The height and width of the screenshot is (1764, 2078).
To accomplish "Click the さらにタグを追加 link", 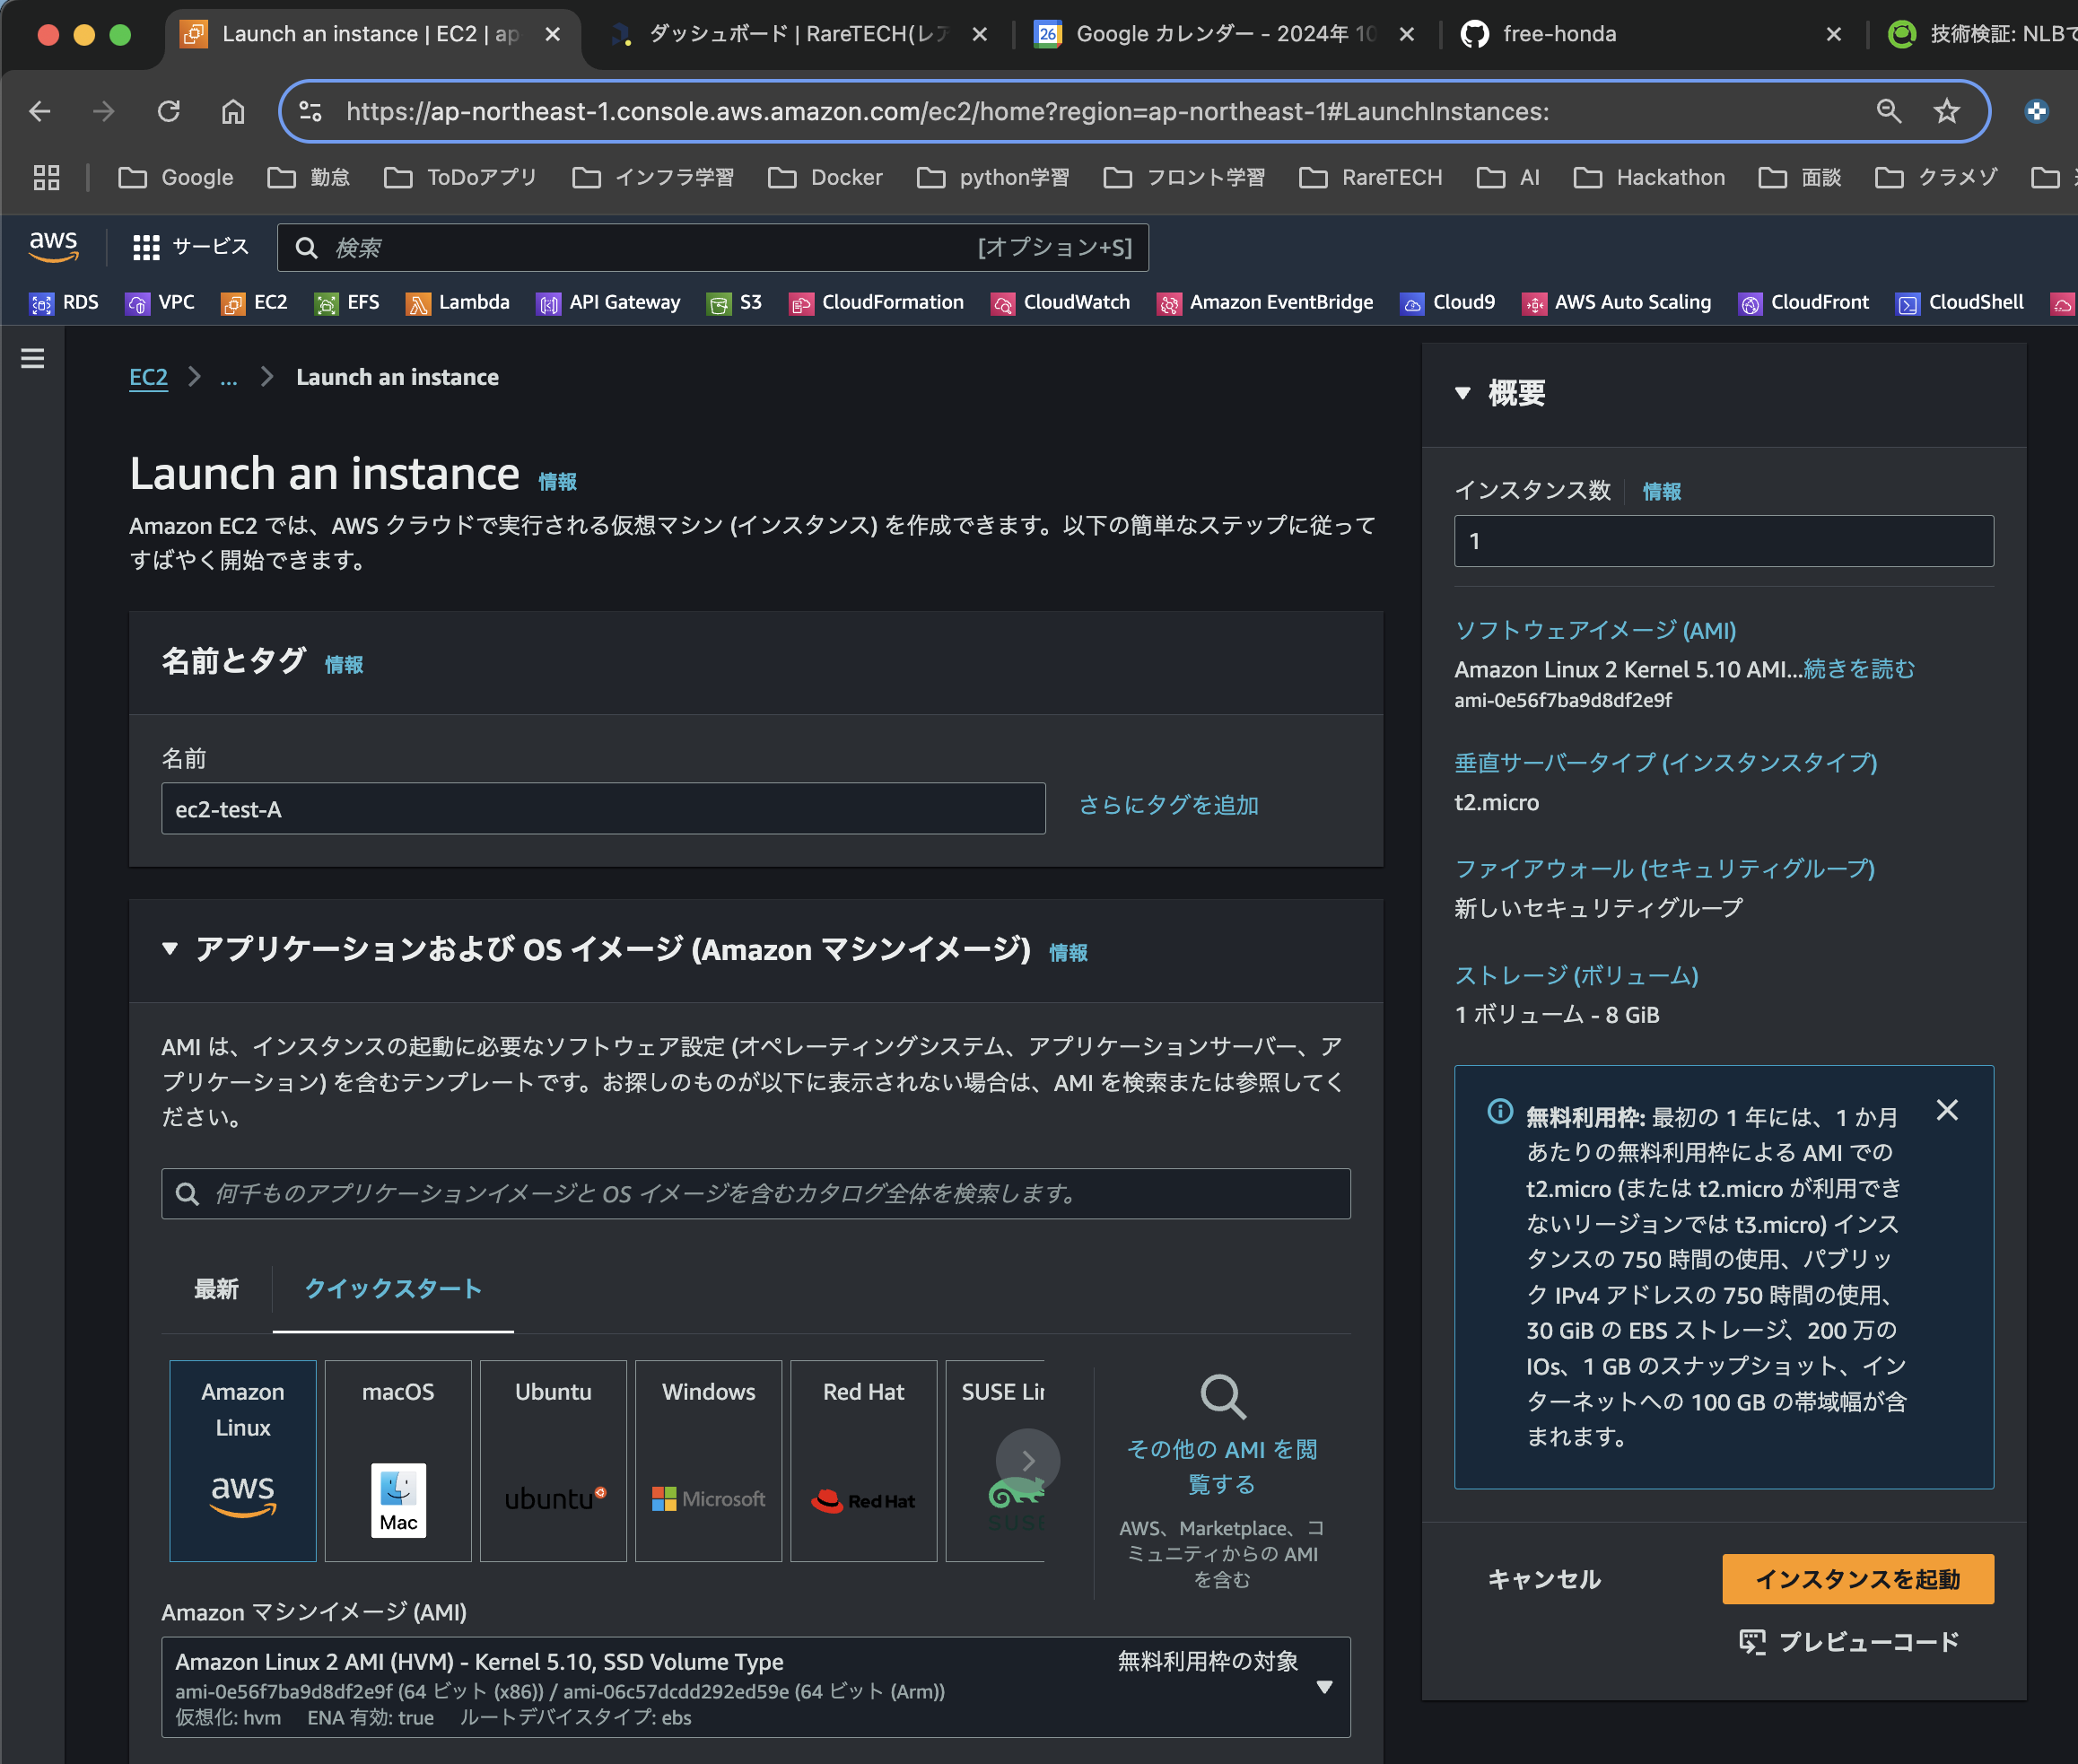I will point(1166,805).
